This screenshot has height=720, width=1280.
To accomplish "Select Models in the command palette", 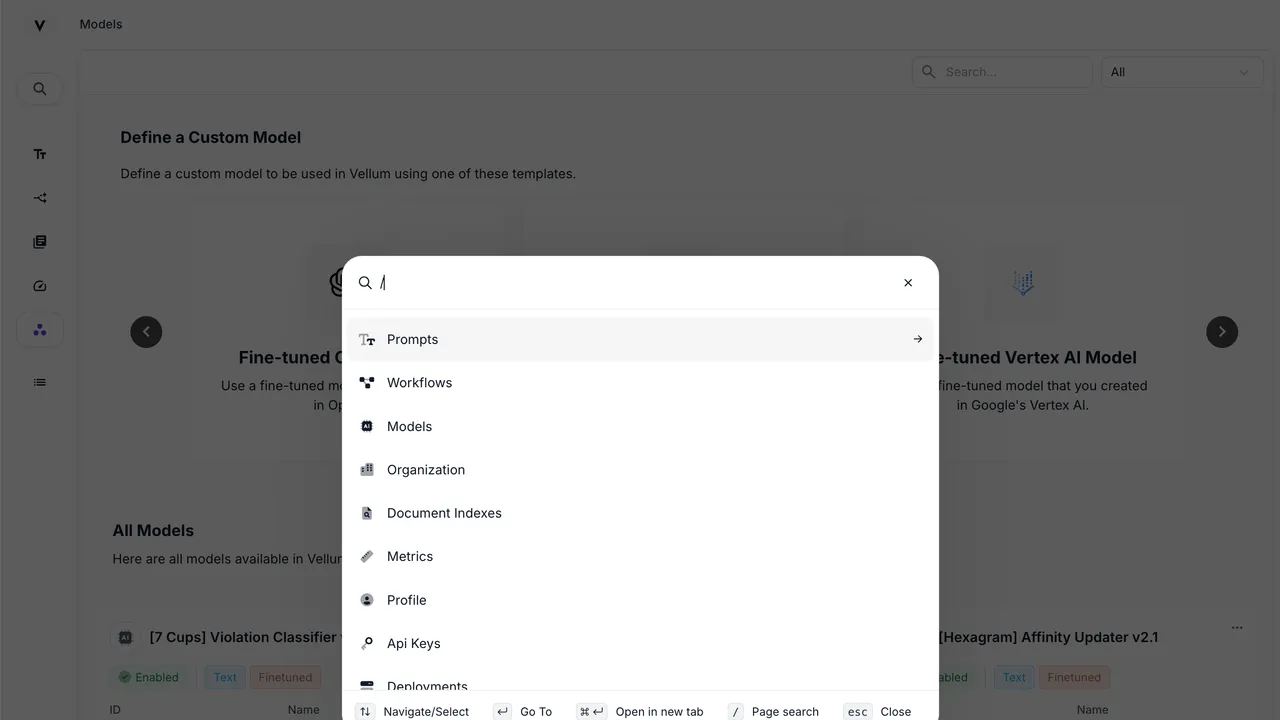I will click(x=640, y=426).
